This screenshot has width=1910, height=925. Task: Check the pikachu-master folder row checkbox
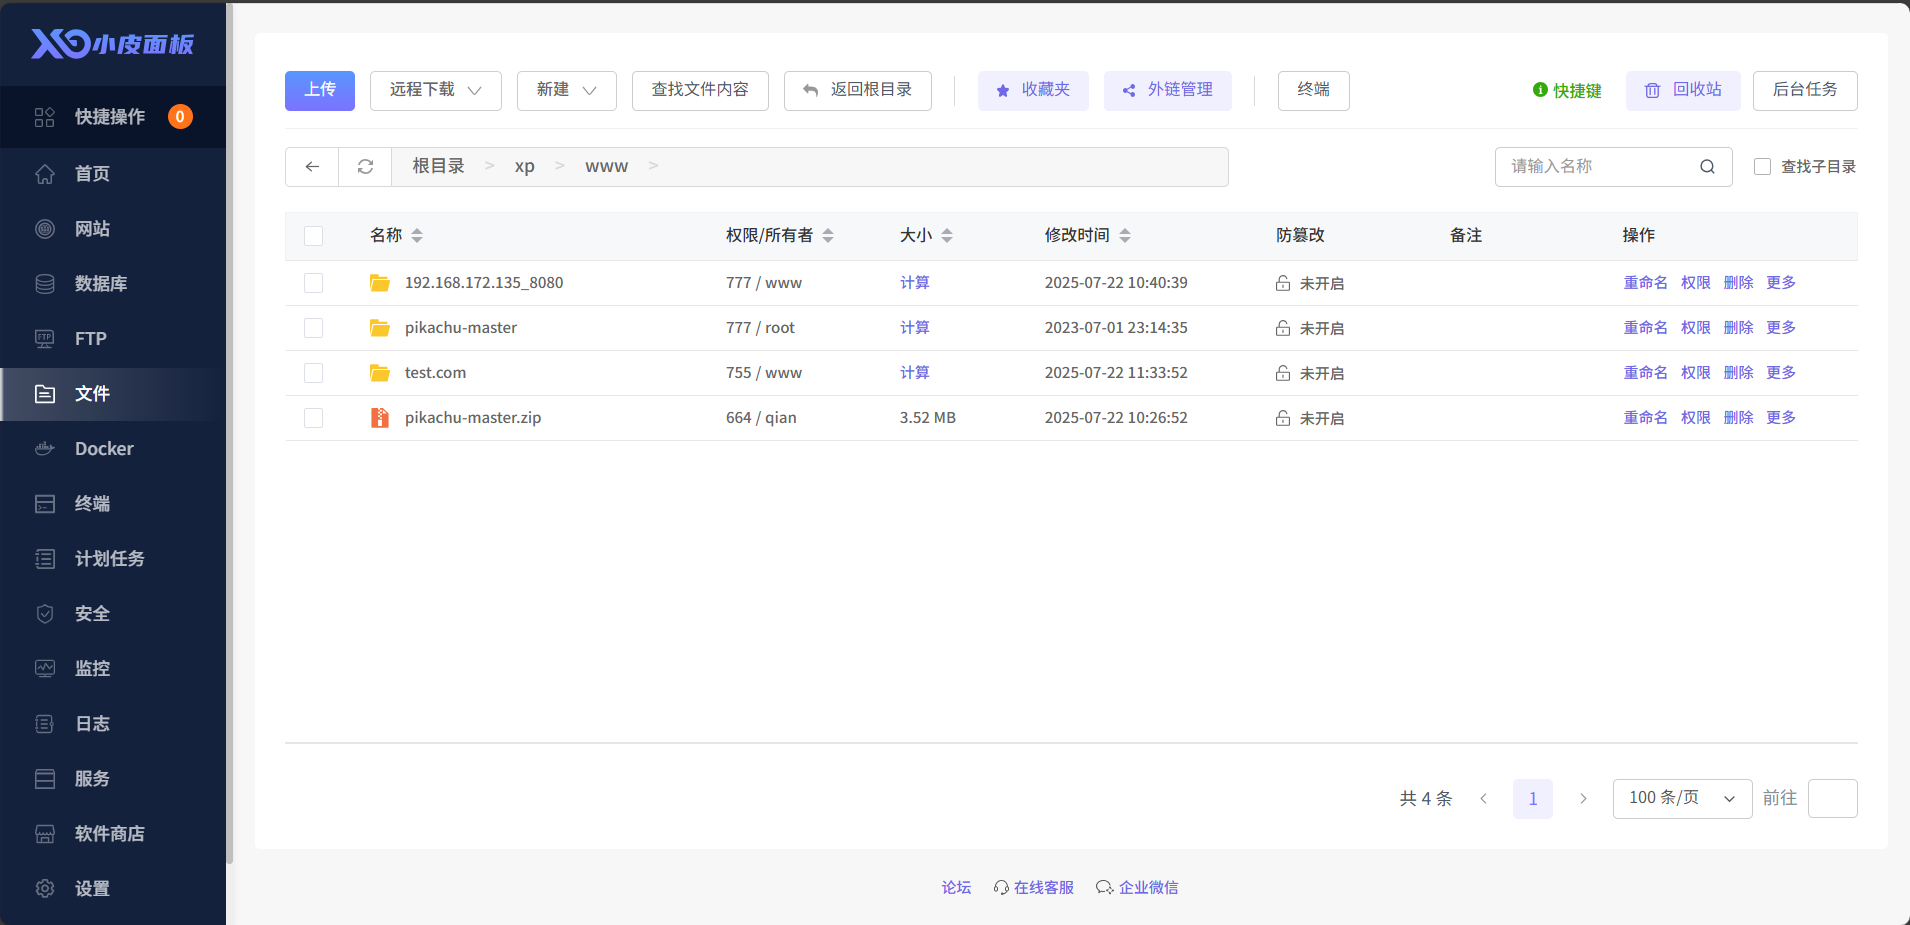(x=314, y=328)
